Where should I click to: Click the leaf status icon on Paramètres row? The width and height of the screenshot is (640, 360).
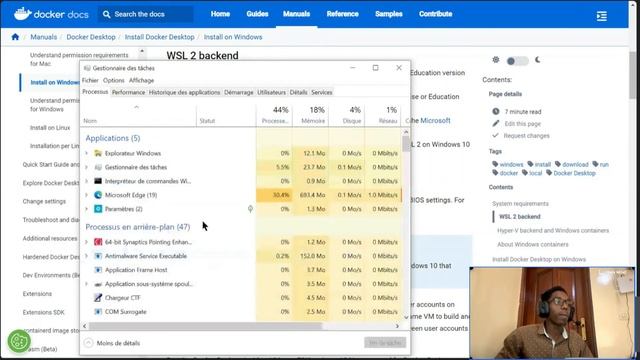[250, 209]
